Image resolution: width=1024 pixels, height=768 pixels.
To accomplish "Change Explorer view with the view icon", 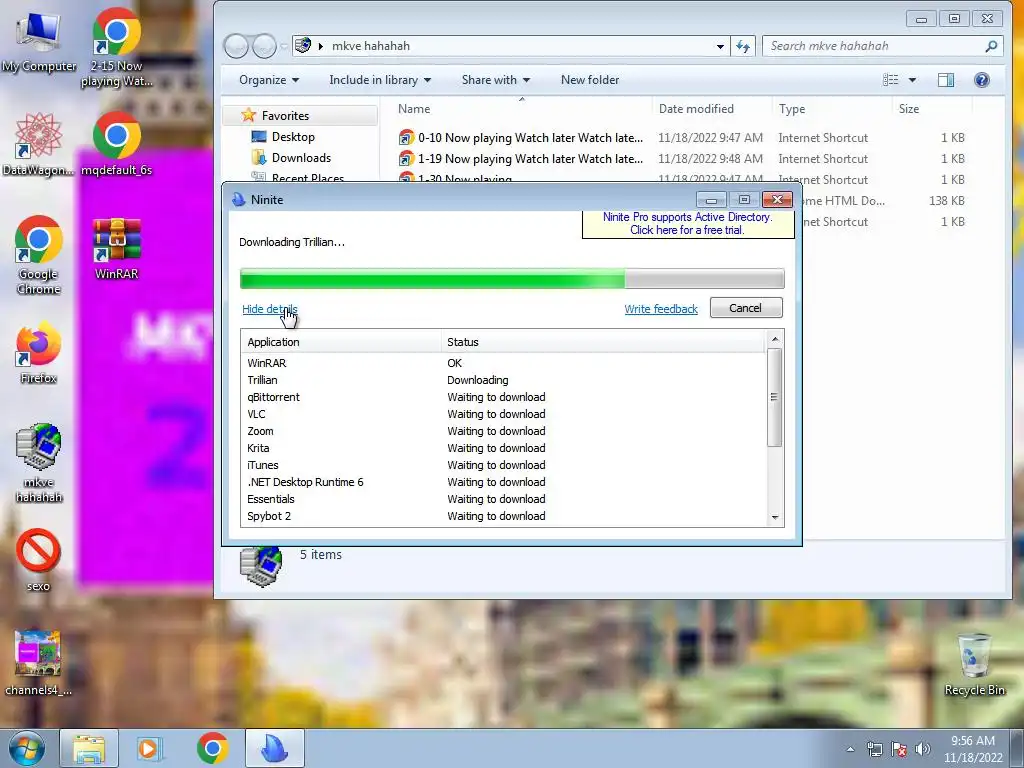I will 891,80.
